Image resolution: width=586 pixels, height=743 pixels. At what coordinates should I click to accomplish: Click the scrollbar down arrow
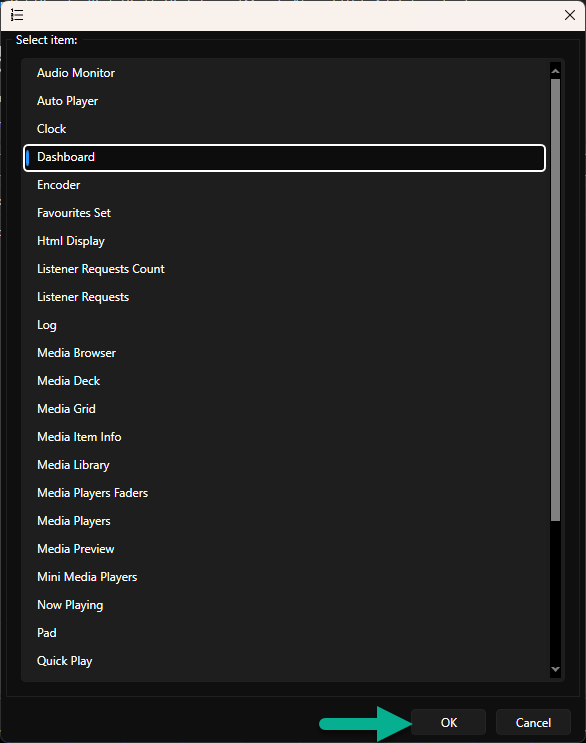[x=555, y=669]
